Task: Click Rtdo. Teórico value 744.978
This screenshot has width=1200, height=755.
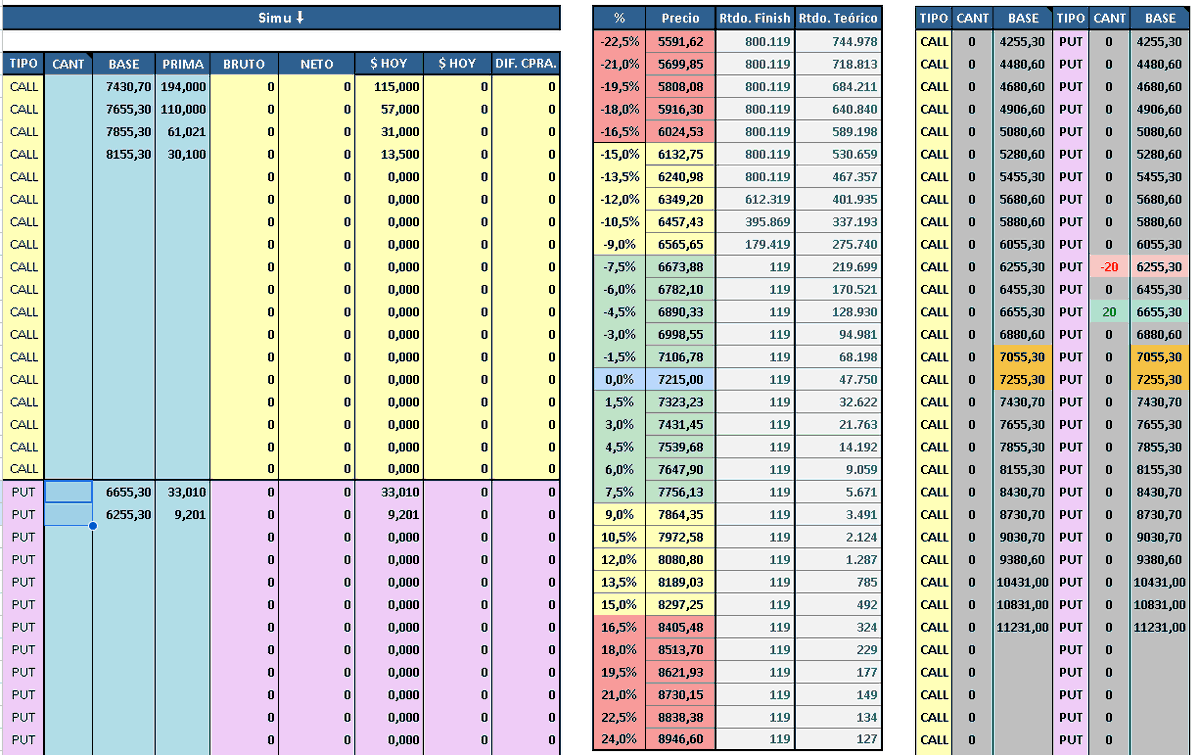Action: pos(839,41)
